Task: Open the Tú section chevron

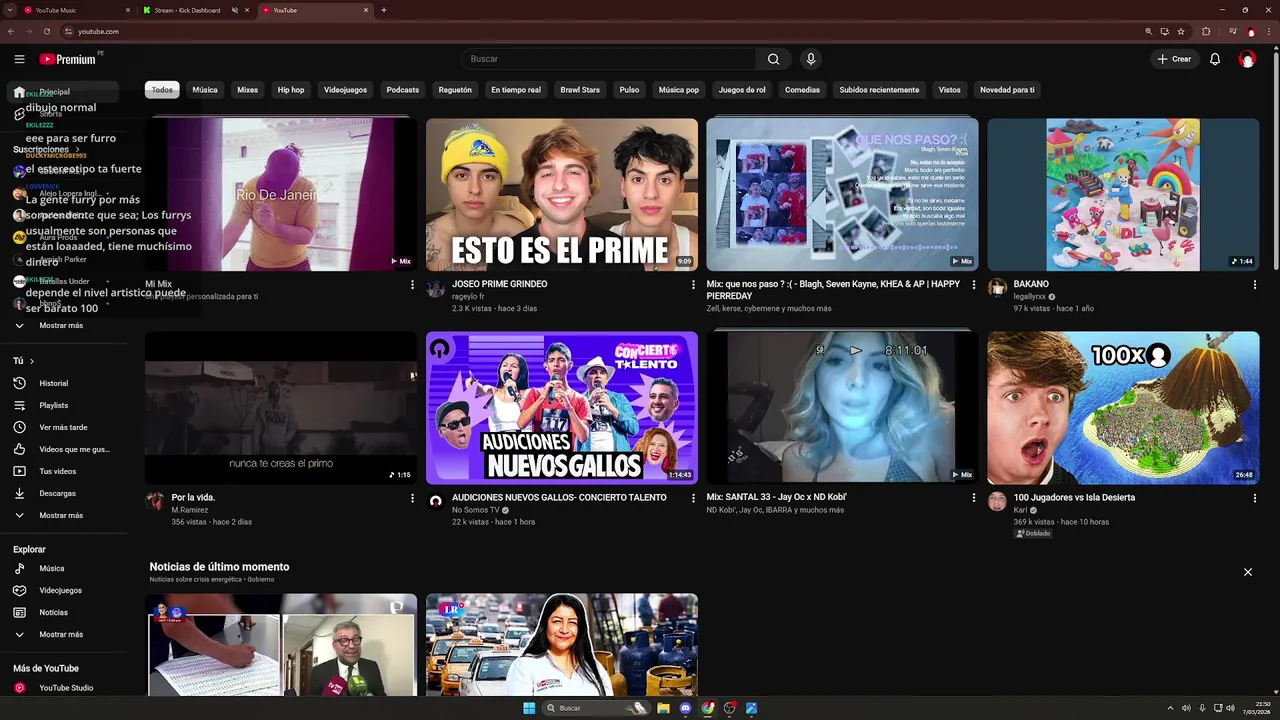Action: pos(31,361)
